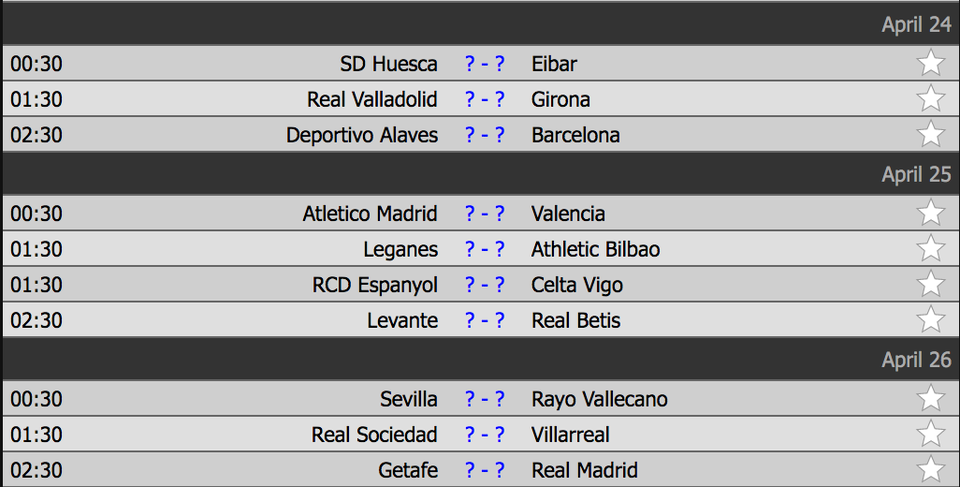Viewport: 960px width, 487px height.
Task: Favorite the Real Valladolid vs Girona match
Action: pyautogui.click(x=930, y=99)
